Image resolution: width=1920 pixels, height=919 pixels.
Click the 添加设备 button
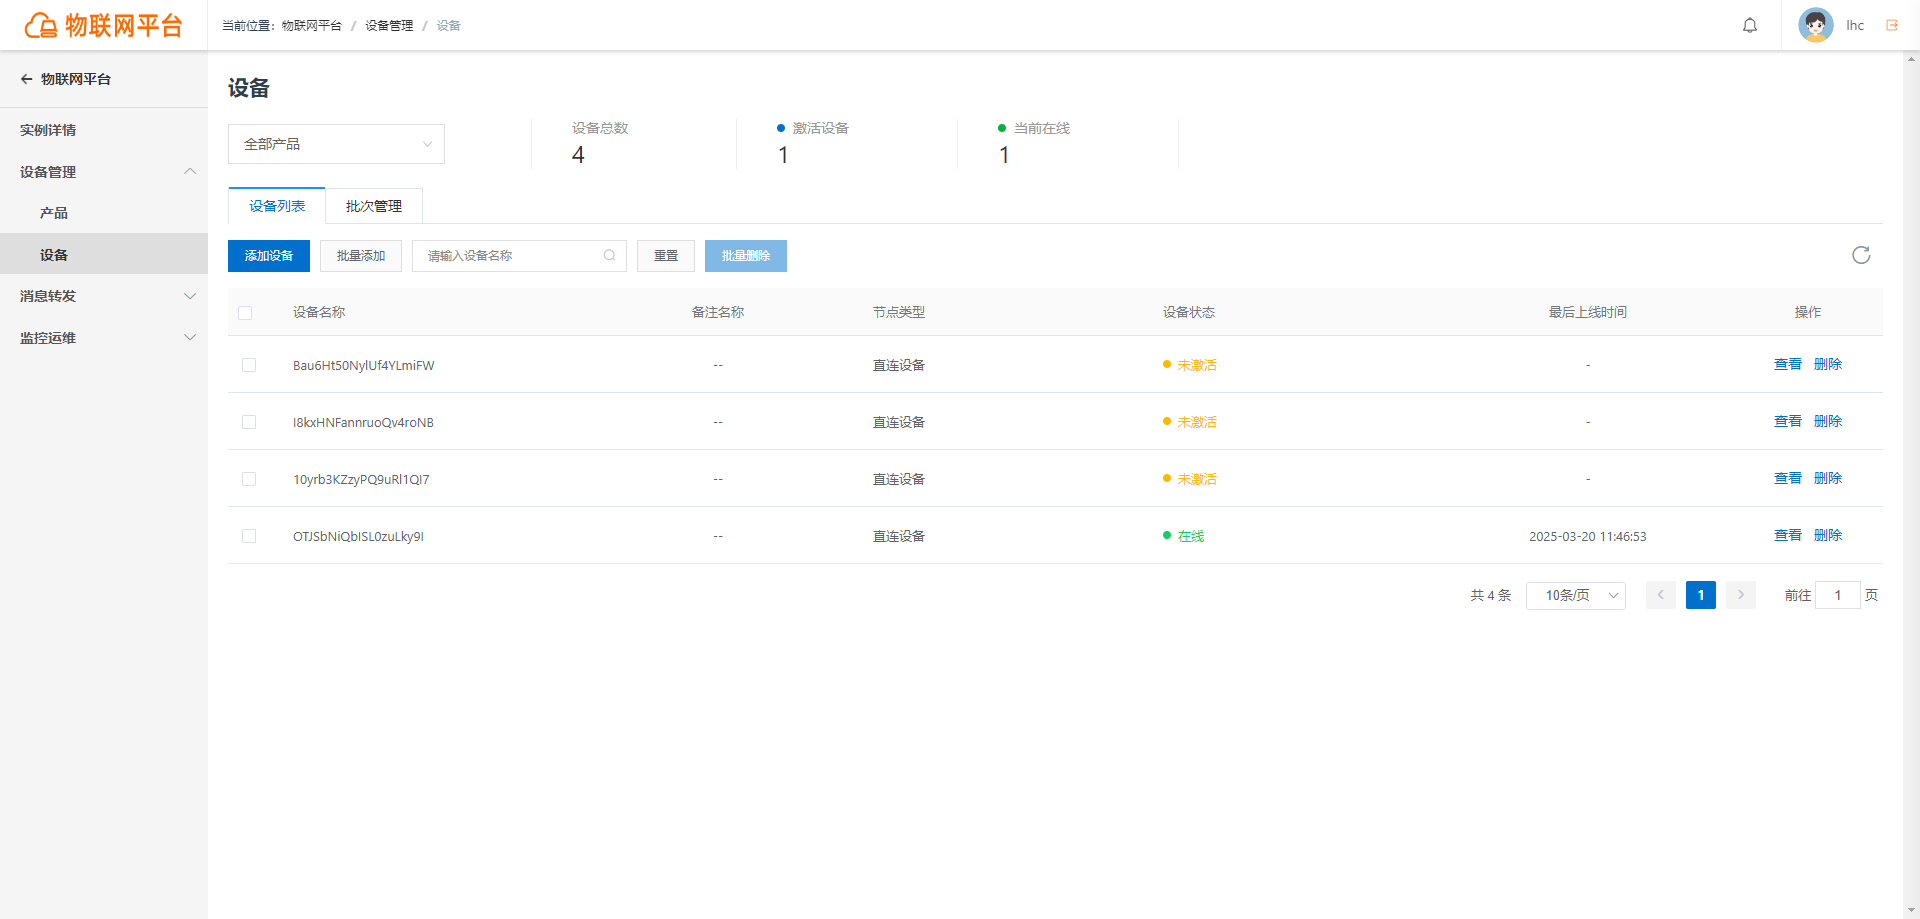tap(269, 256)
